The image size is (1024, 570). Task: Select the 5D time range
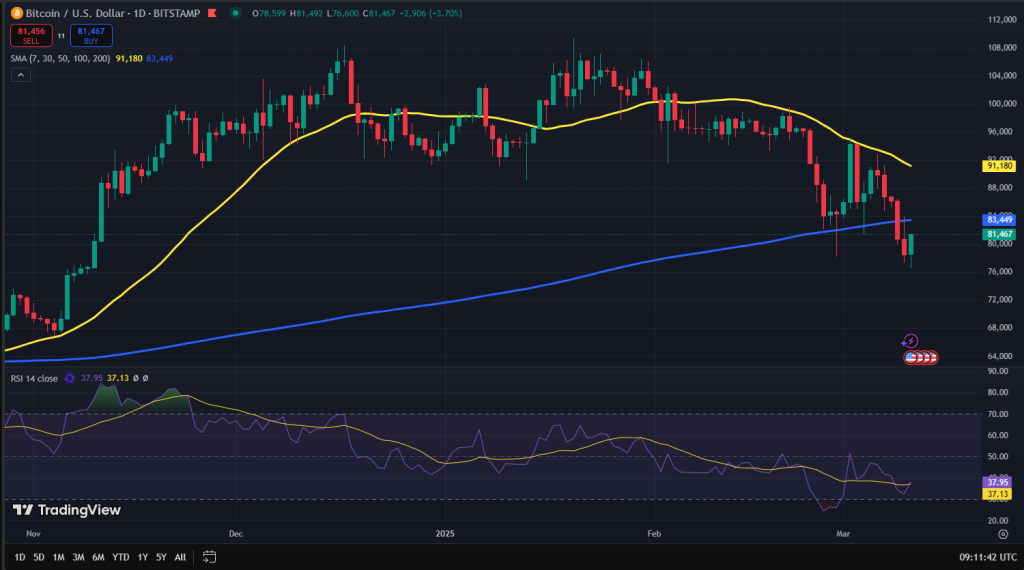pos(39,557)
